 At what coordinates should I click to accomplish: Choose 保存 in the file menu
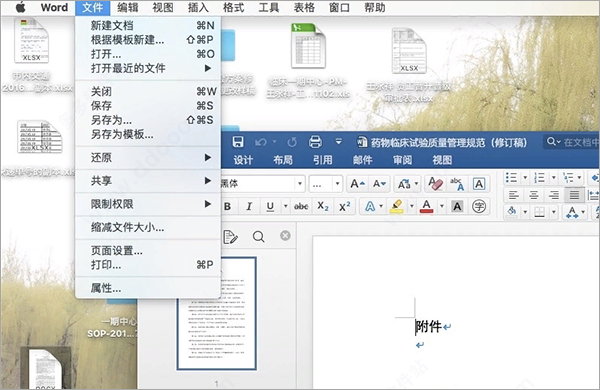[x=148, y=106]
